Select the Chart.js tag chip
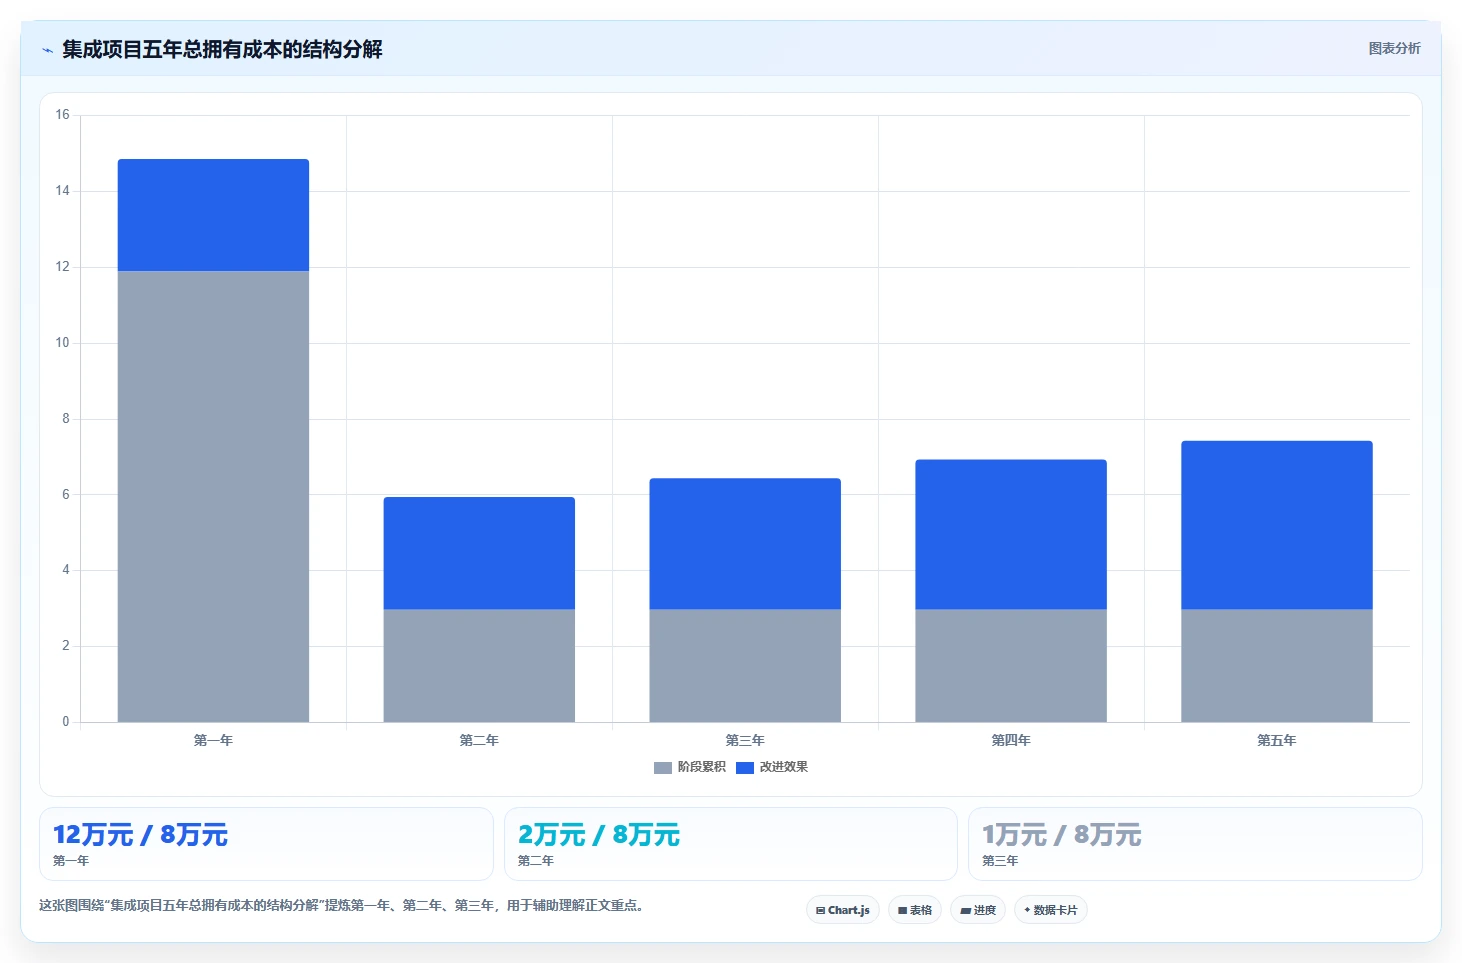Image resolution: width=1462 pixels, height=963 pixels. click(842, 910)
